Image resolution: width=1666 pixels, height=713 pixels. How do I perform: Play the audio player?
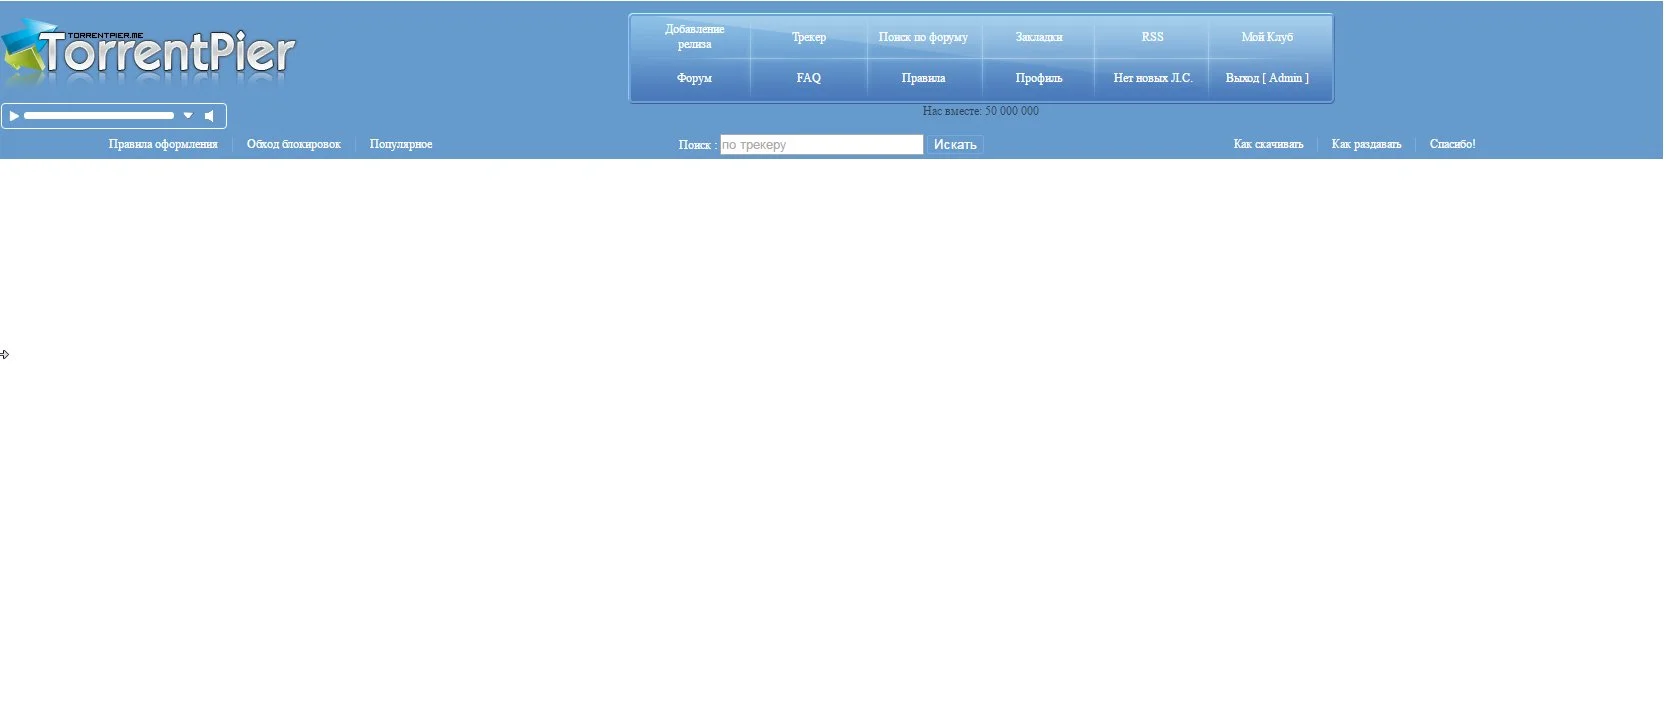tap(14, 116)
